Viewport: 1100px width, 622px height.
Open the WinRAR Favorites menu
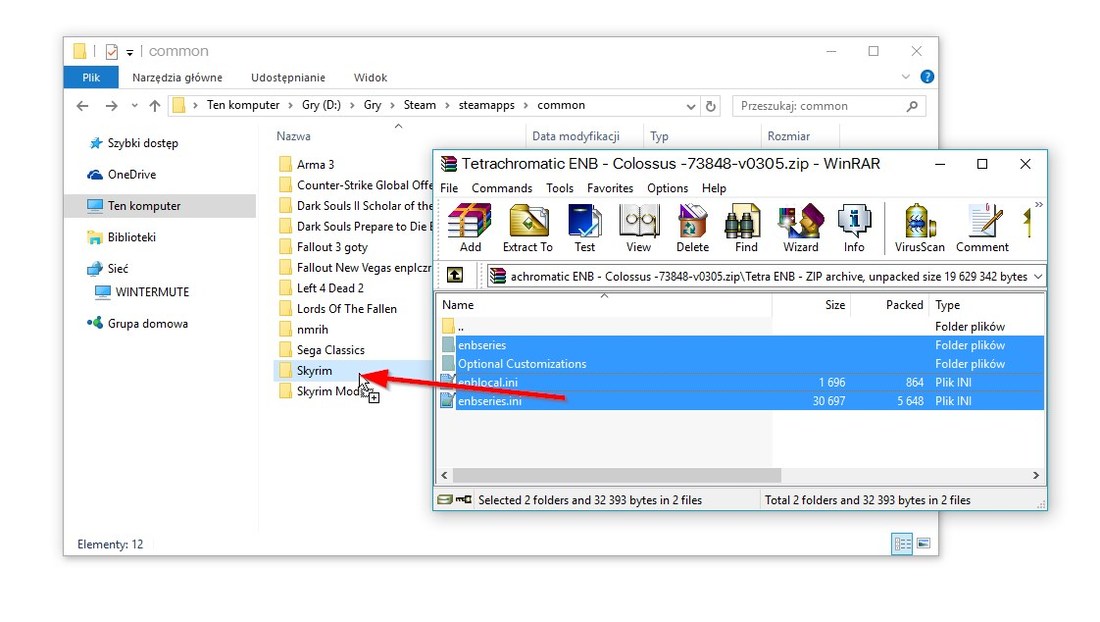pyautogui.click(x=610, y=188)
